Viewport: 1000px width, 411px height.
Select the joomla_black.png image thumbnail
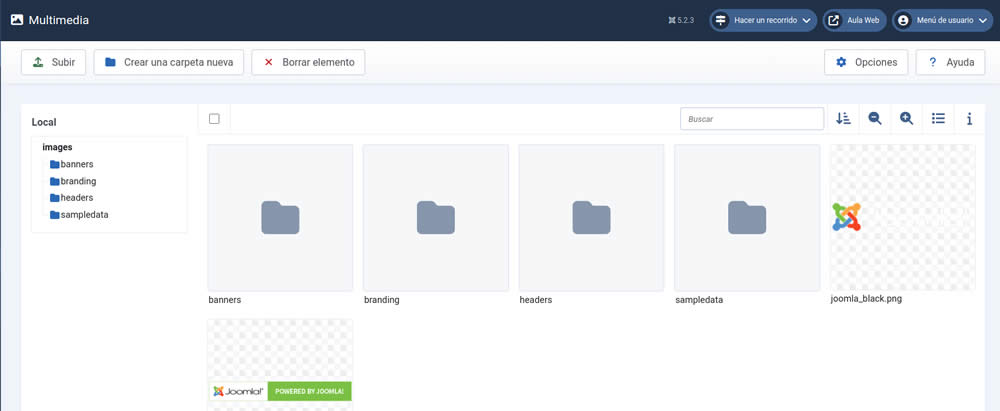click(902, 218)
